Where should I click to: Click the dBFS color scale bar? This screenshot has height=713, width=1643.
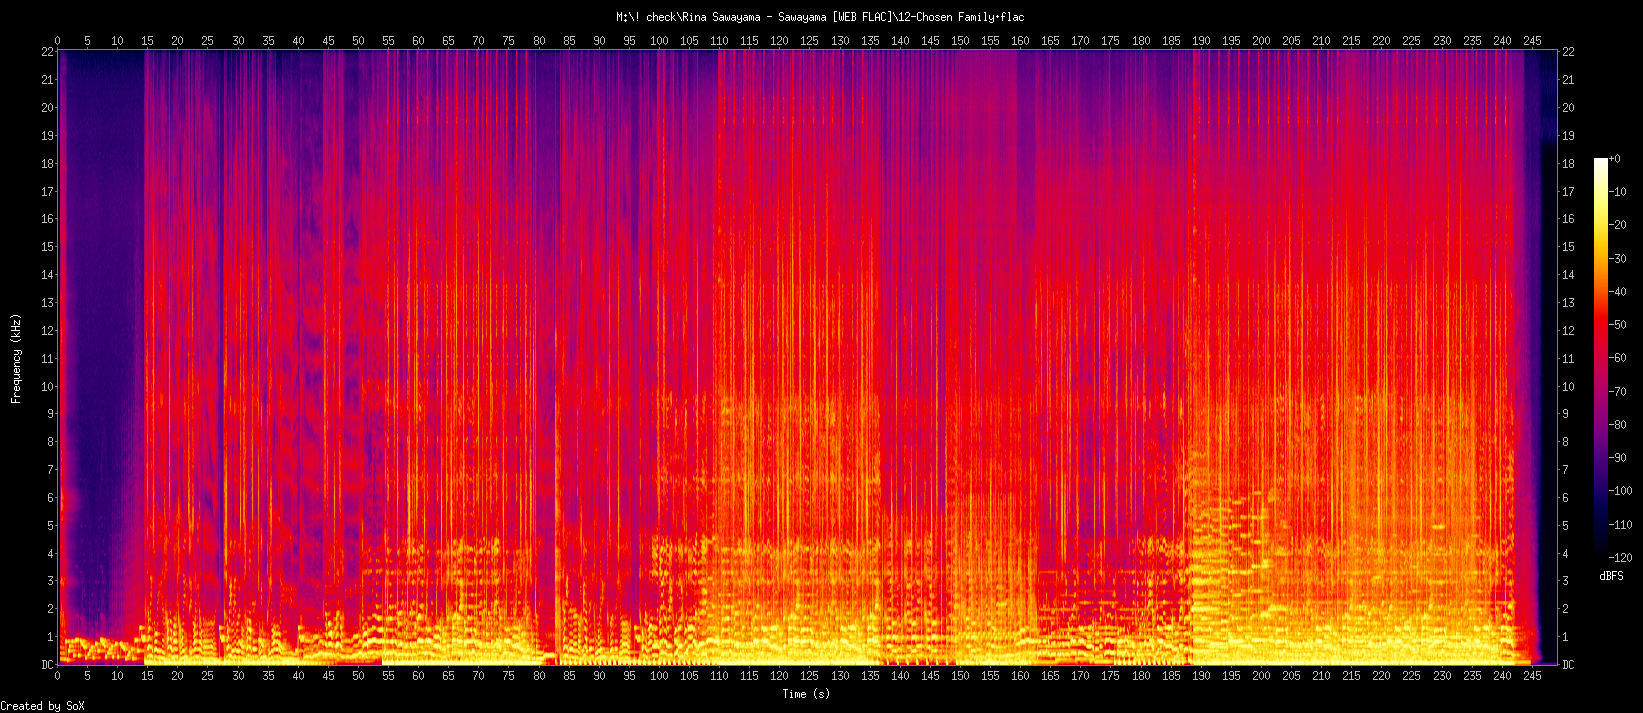[x=1601, y=358]
